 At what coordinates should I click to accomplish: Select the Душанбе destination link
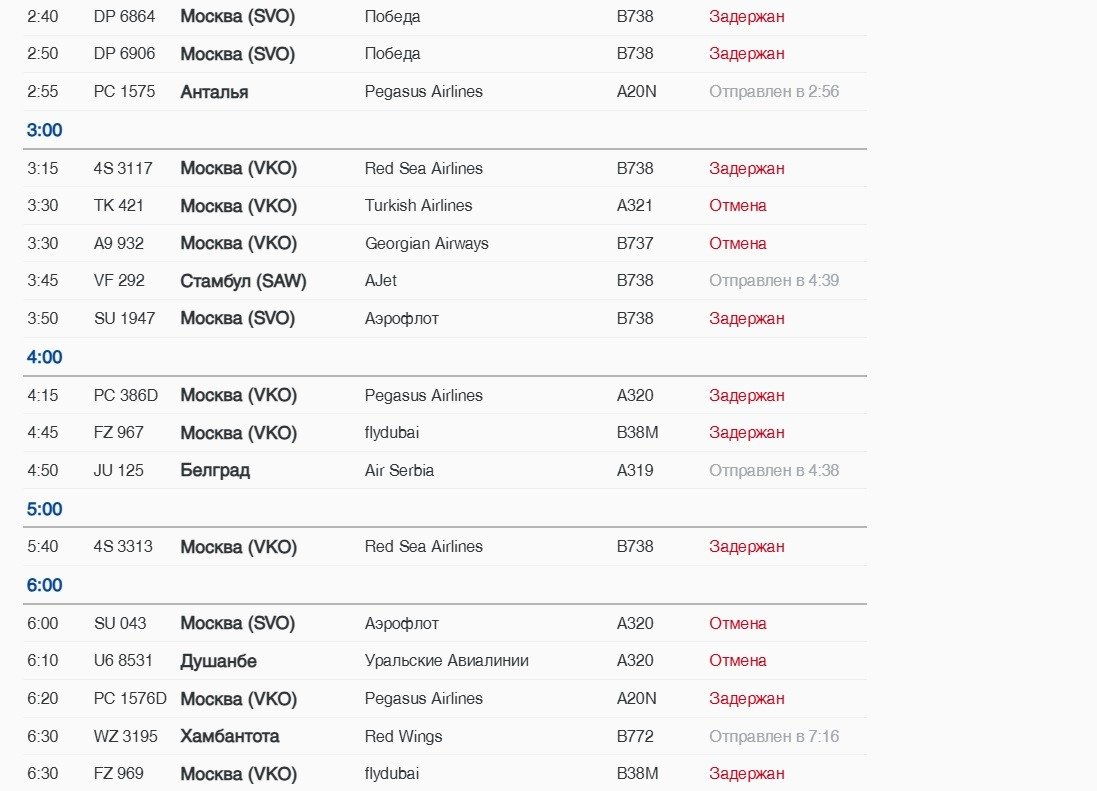click(x=218, y=661)
